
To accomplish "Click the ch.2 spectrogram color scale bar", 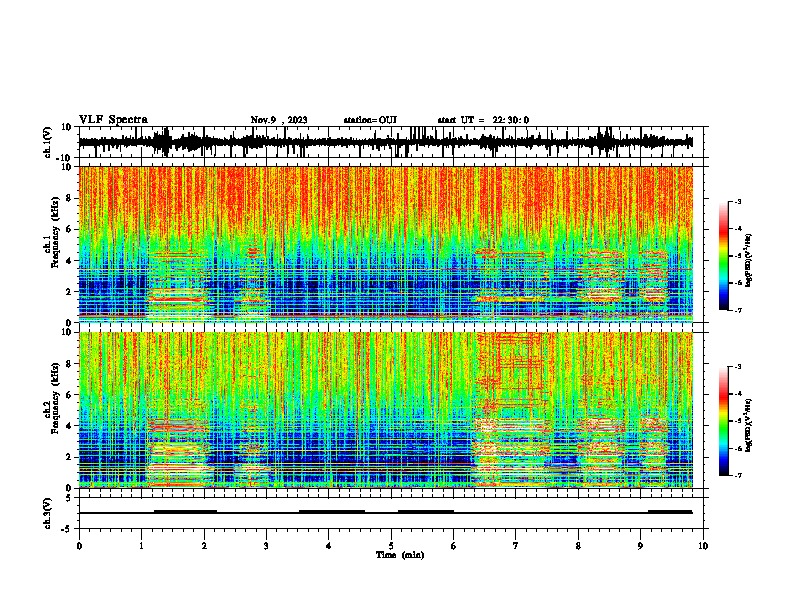I will pyautogui.click(x=723, y=421).
